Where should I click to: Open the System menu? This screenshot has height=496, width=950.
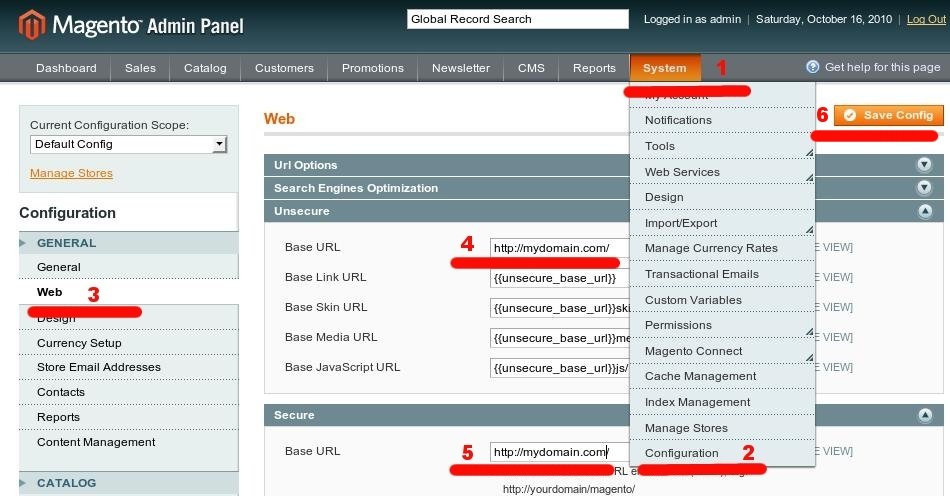pyautogui.click(x=664, y=68)
